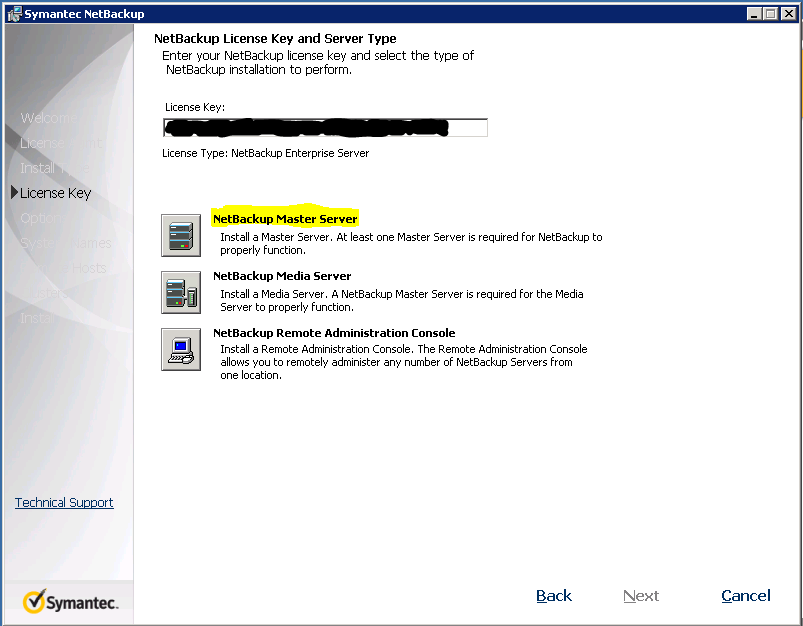Go Back to the previous step
Viewport: 803px width, 626px height.
coord(554,596)
